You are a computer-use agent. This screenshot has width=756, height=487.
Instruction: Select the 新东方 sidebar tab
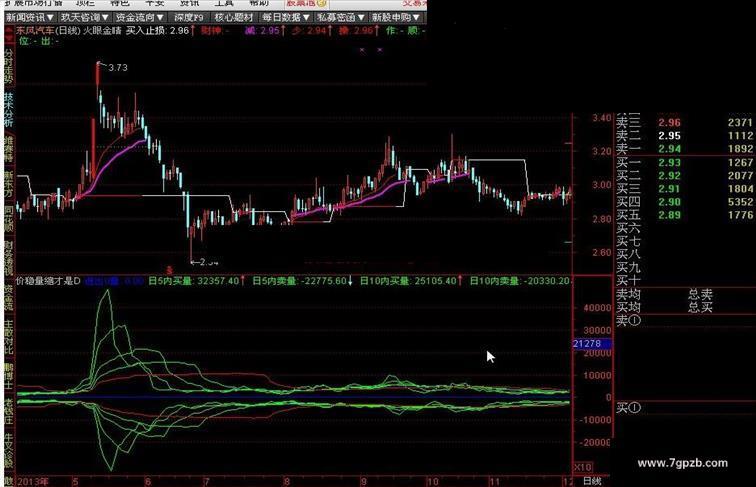(9, 184)
